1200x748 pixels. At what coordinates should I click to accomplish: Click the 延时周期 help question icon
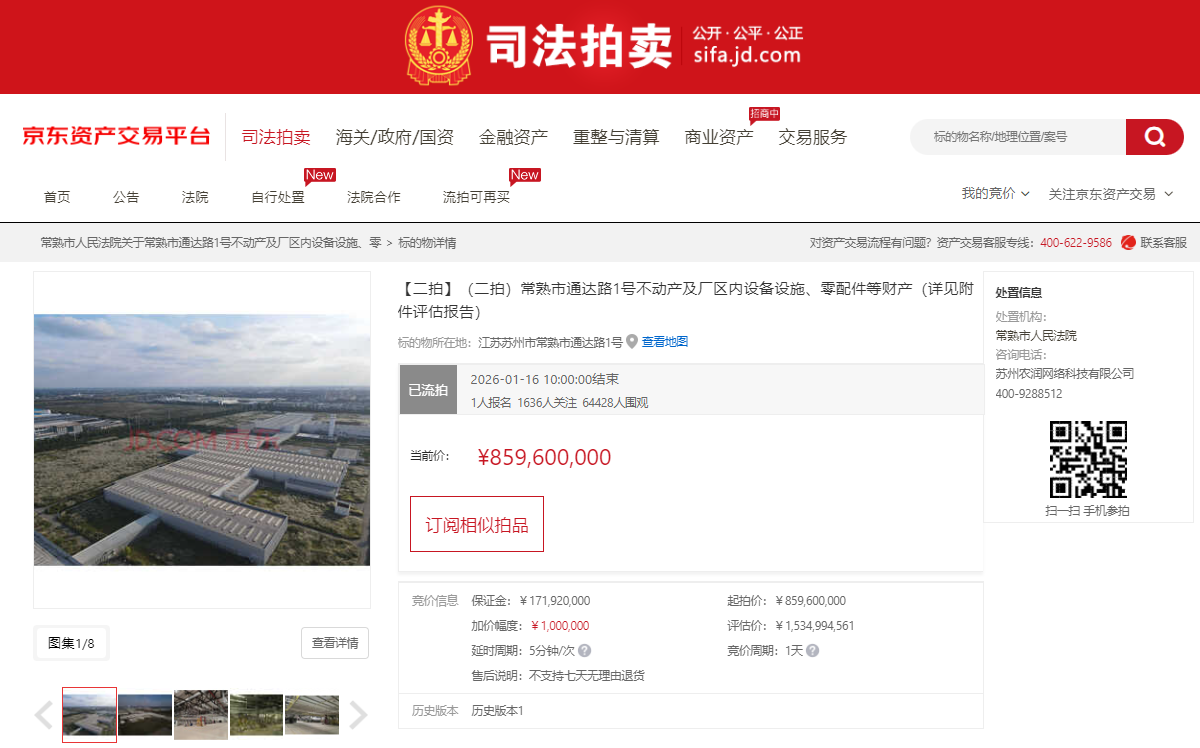click(584, 651)
